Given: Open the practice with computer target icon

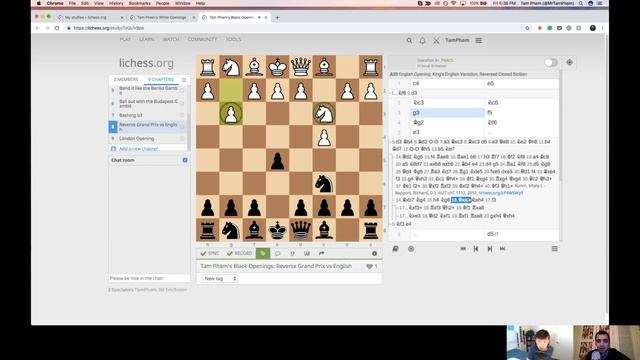Looking at the screenshot, I should (411, 249).
